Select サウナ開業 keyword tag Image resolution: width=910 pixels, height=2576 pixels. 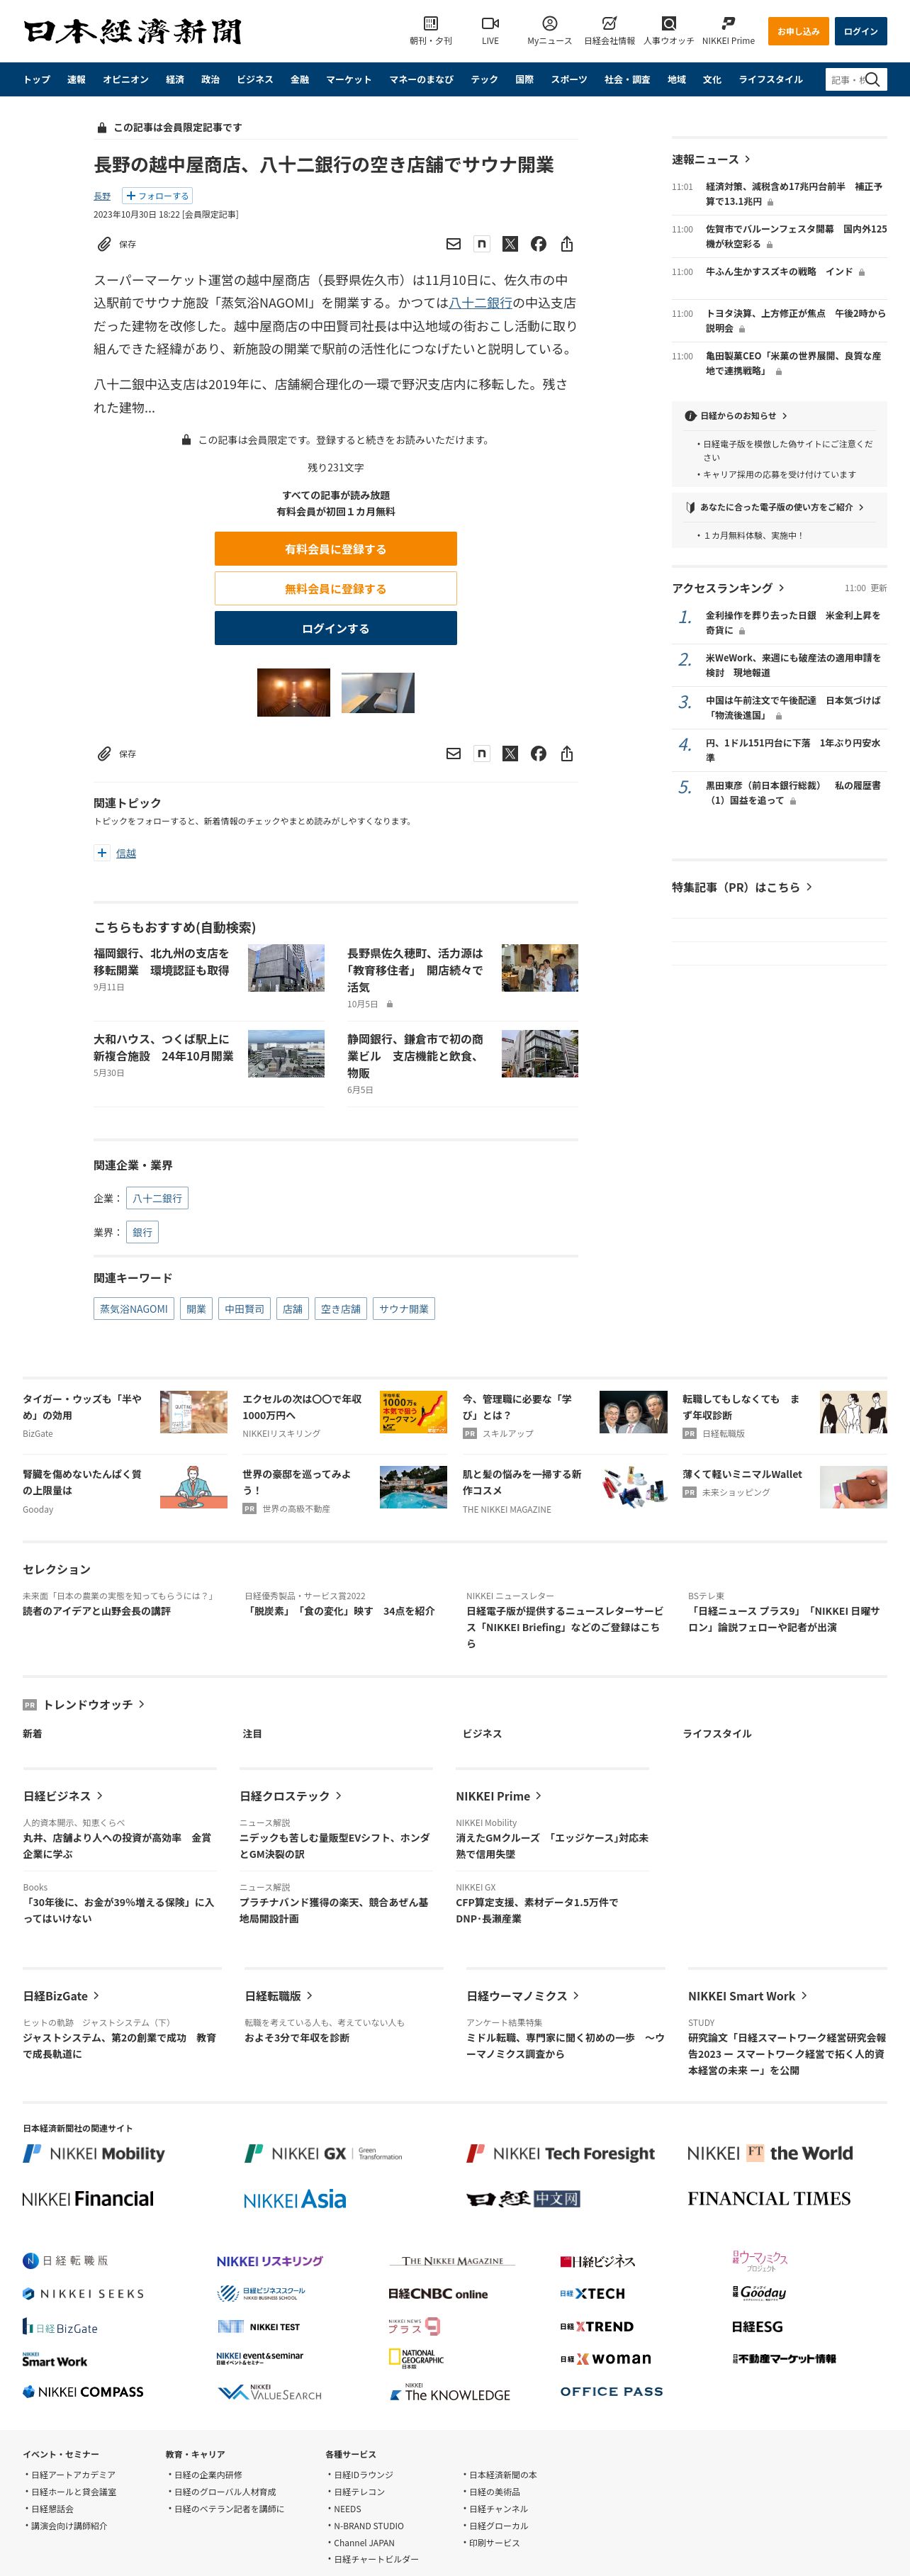(x=404, y=1309)
